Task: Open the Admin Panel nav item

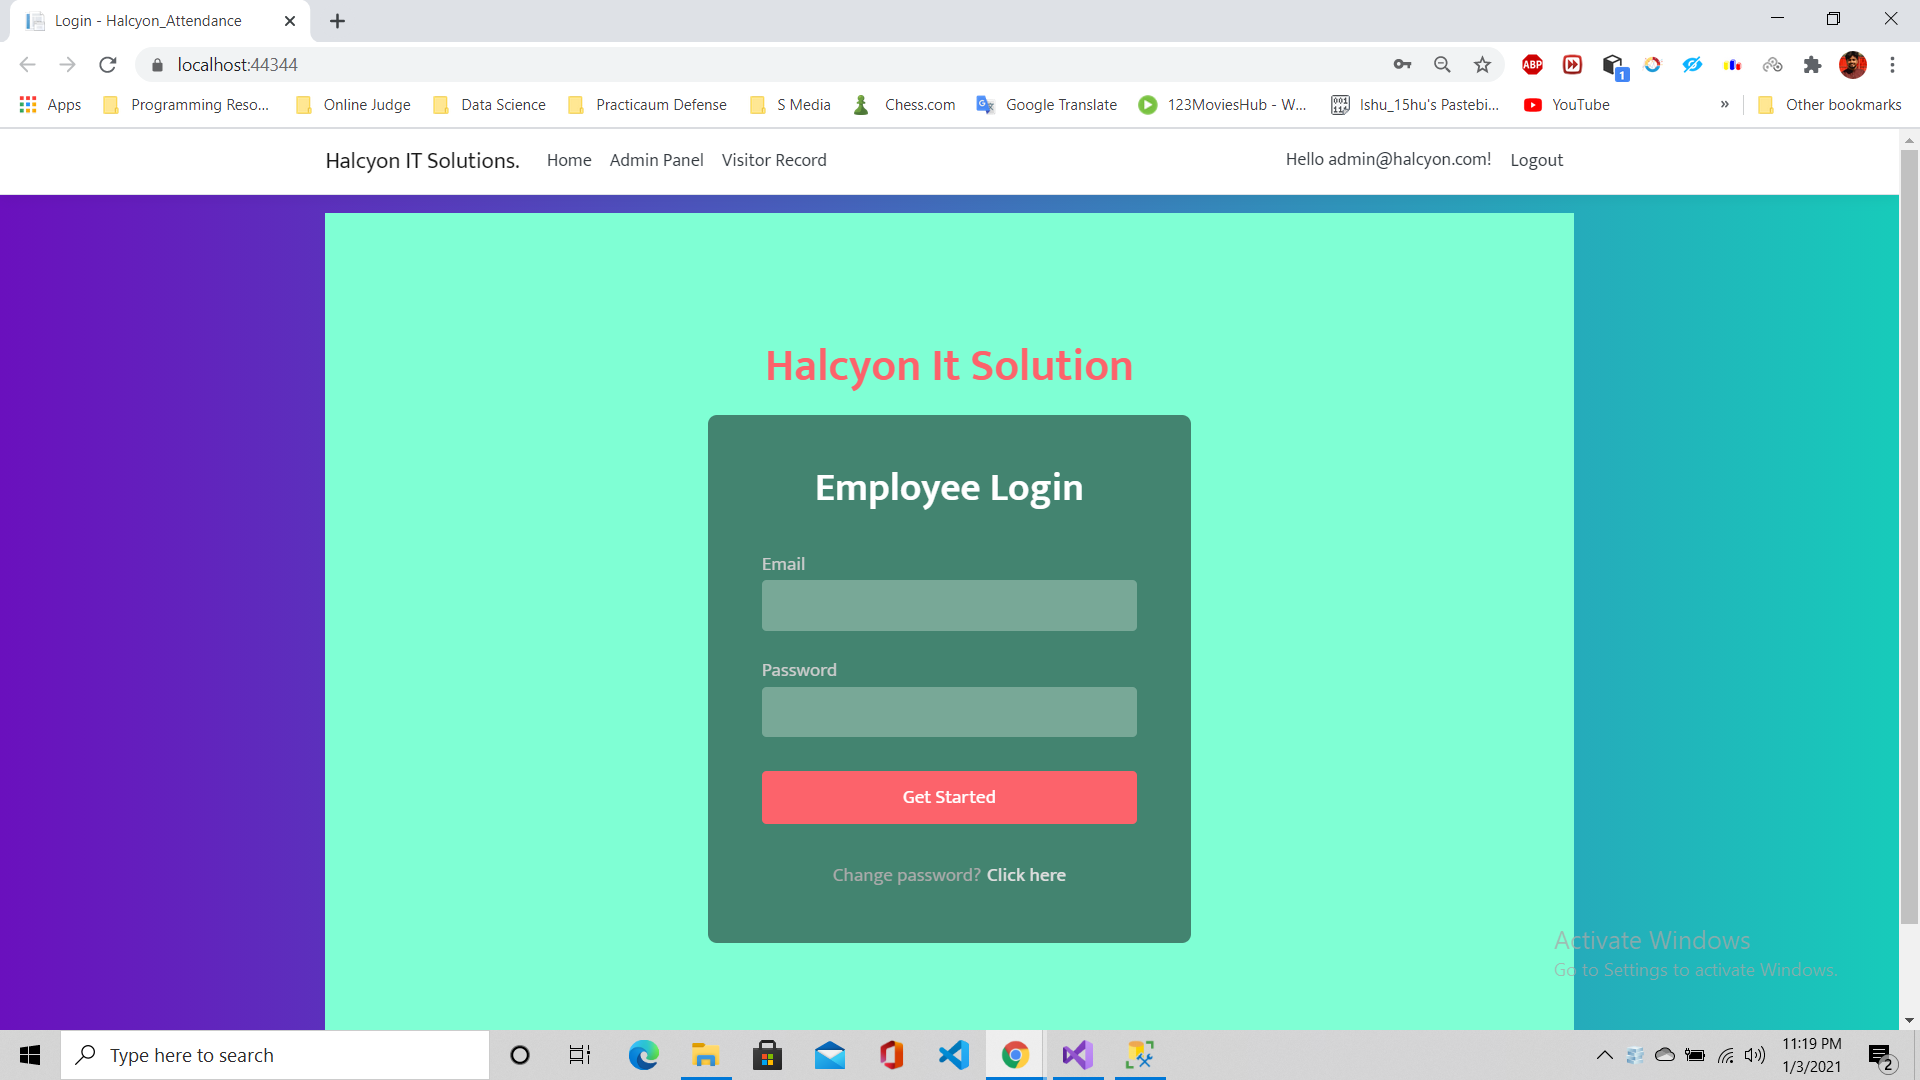Action: (656, 160)
